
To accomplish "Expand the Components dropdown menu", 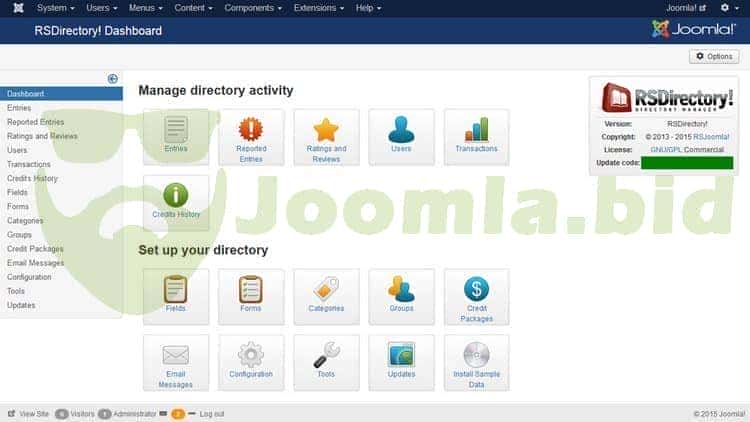I will coord(250,8).
